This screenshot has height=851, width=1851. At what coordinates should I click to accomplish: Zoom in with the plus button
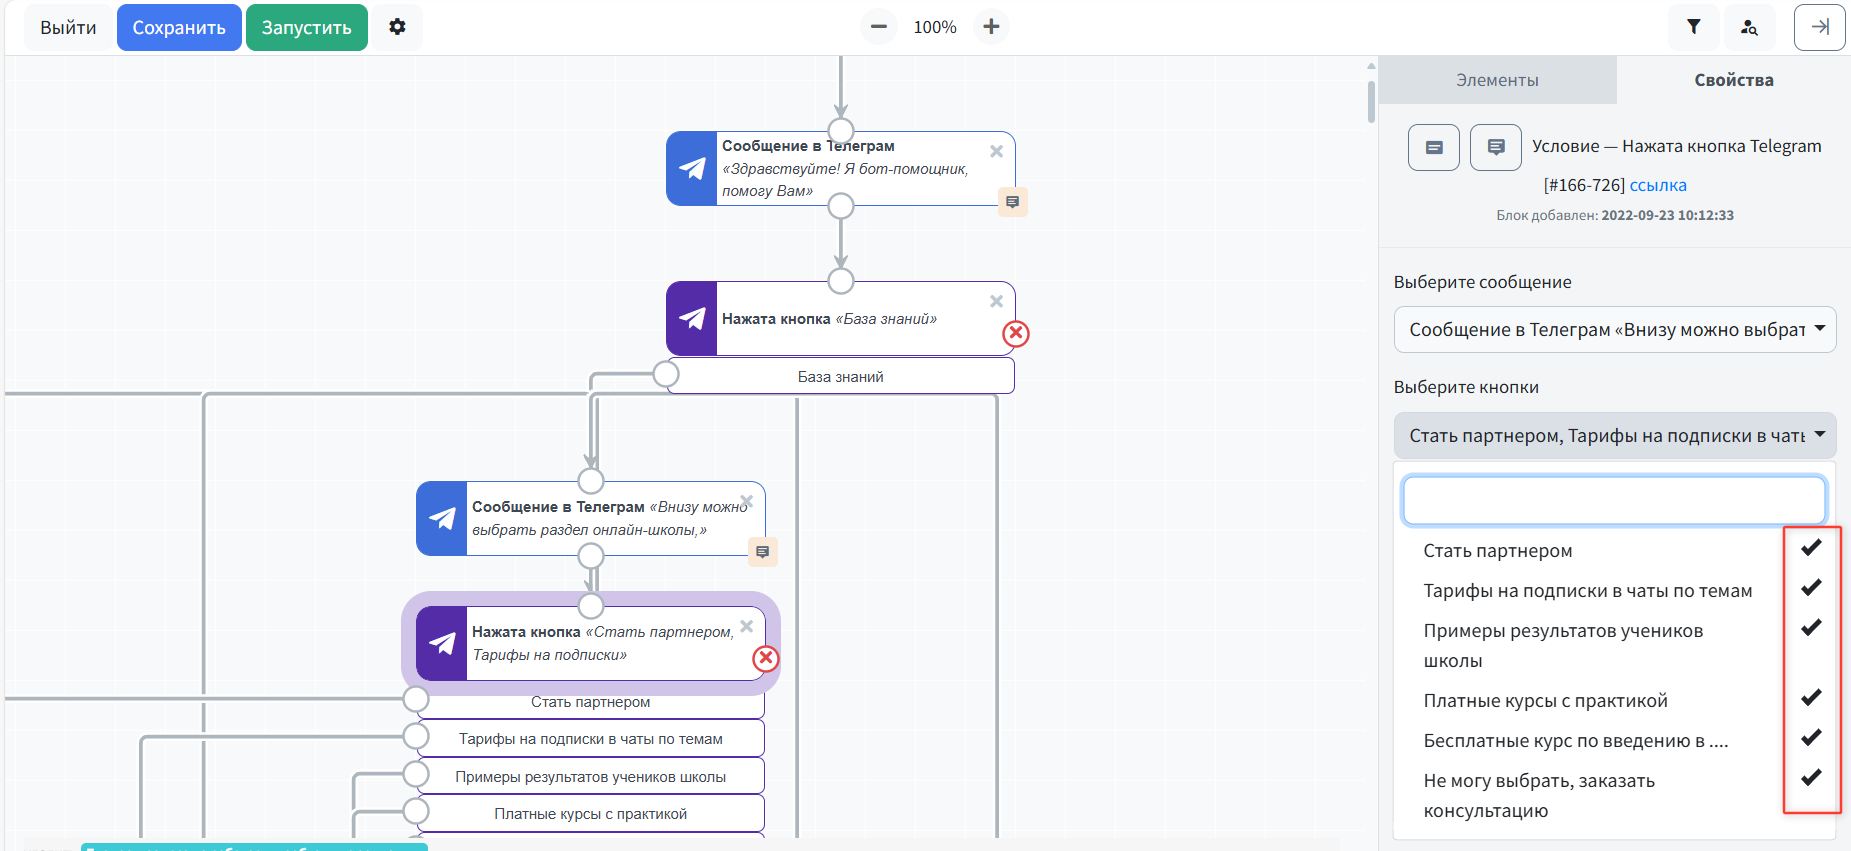[x=991, y=27]
